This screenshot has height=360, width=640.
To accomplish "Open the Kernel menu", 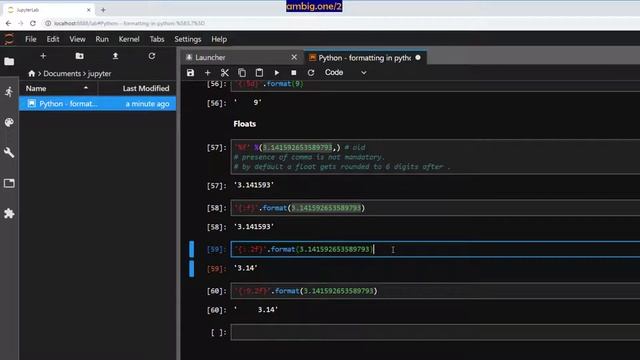I will pyautogui.click(x=129, y=39).
